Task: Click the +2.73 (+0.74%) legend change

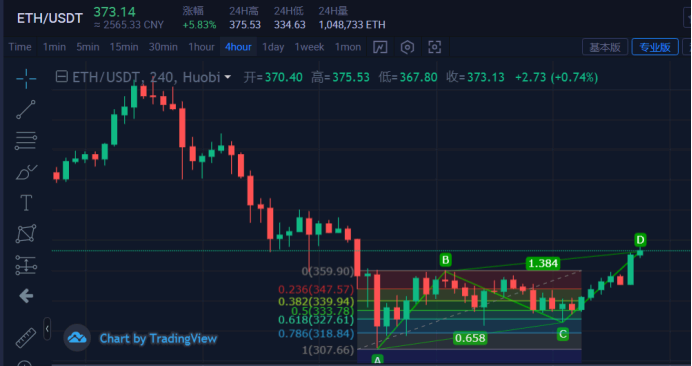Action: [557, 77]
